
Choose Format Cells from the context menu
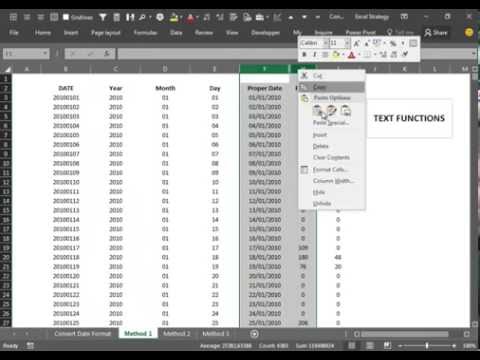coord(332,169)
